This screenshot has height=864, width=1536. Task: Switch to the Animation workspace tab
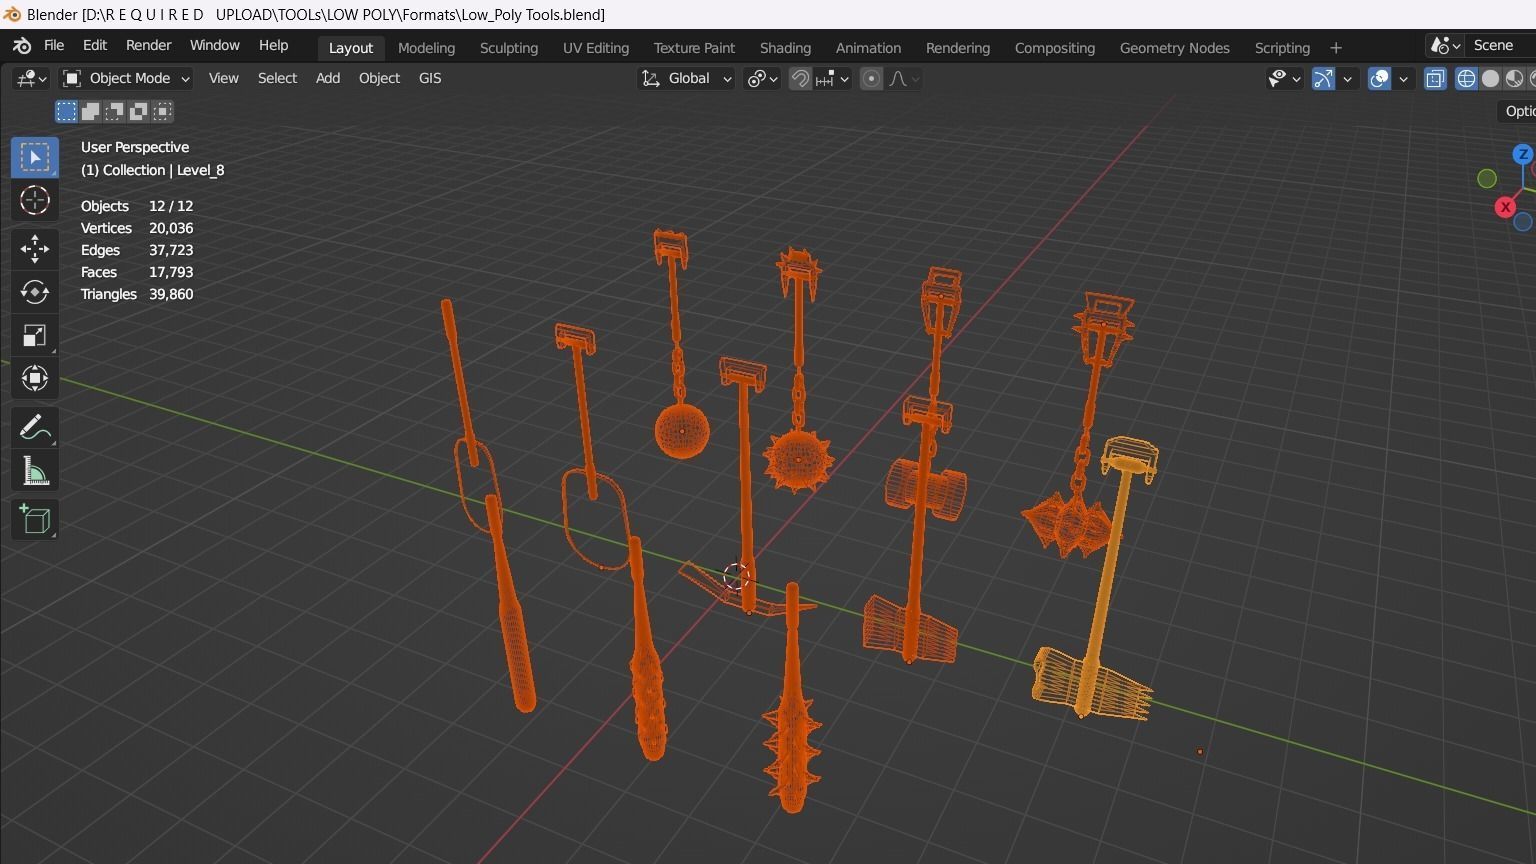point(868,48)
